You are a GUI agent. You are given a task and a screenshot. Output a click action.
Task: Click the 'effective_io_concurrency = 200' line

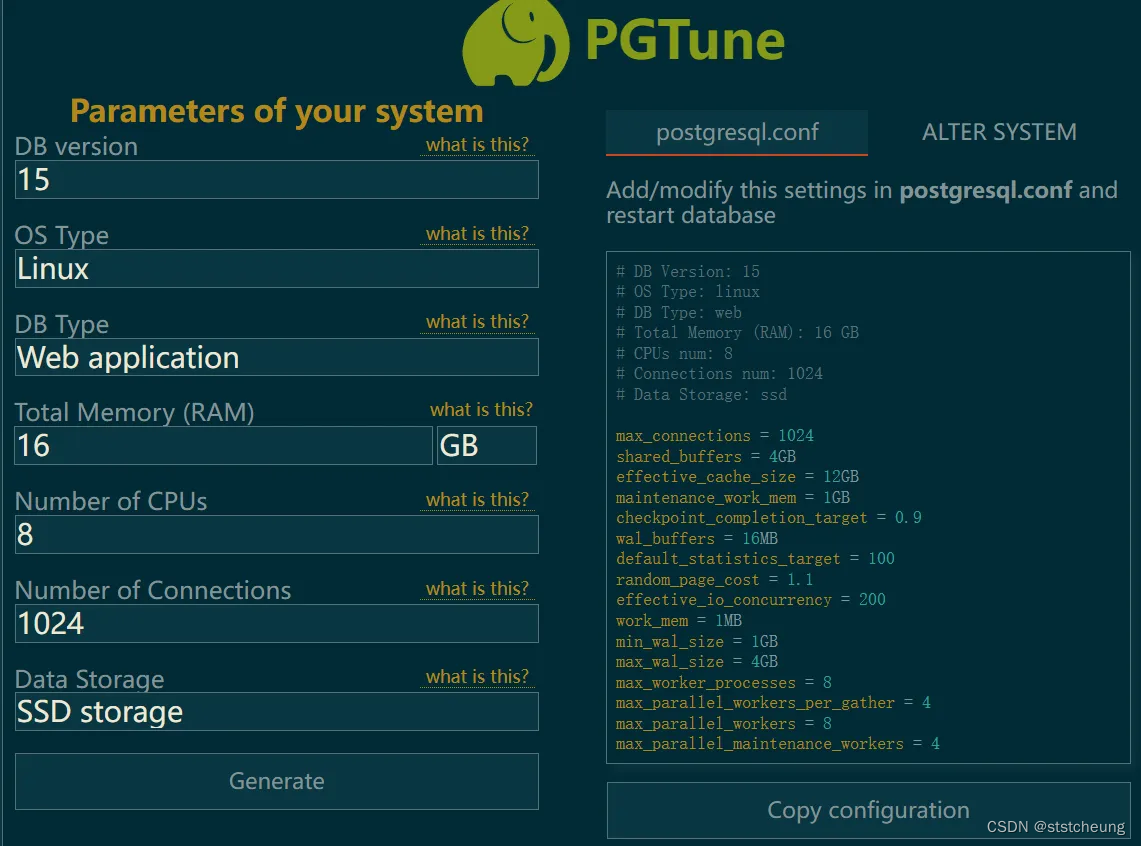click(x=751, y=600)
